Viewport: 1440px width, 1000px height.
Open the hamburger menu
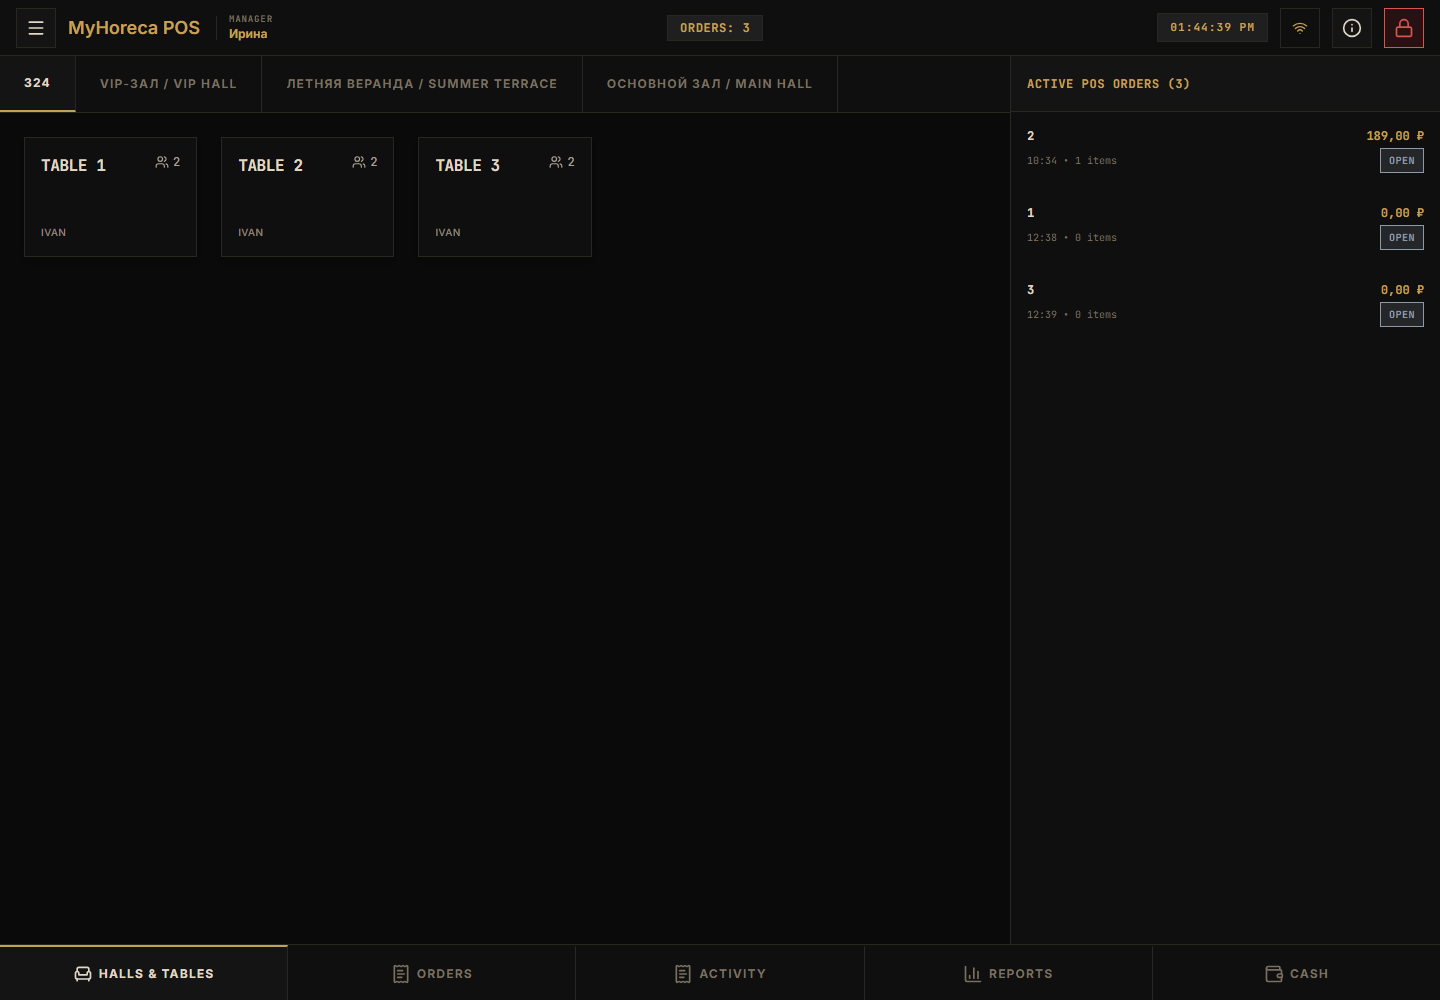[x=36, y=28]
